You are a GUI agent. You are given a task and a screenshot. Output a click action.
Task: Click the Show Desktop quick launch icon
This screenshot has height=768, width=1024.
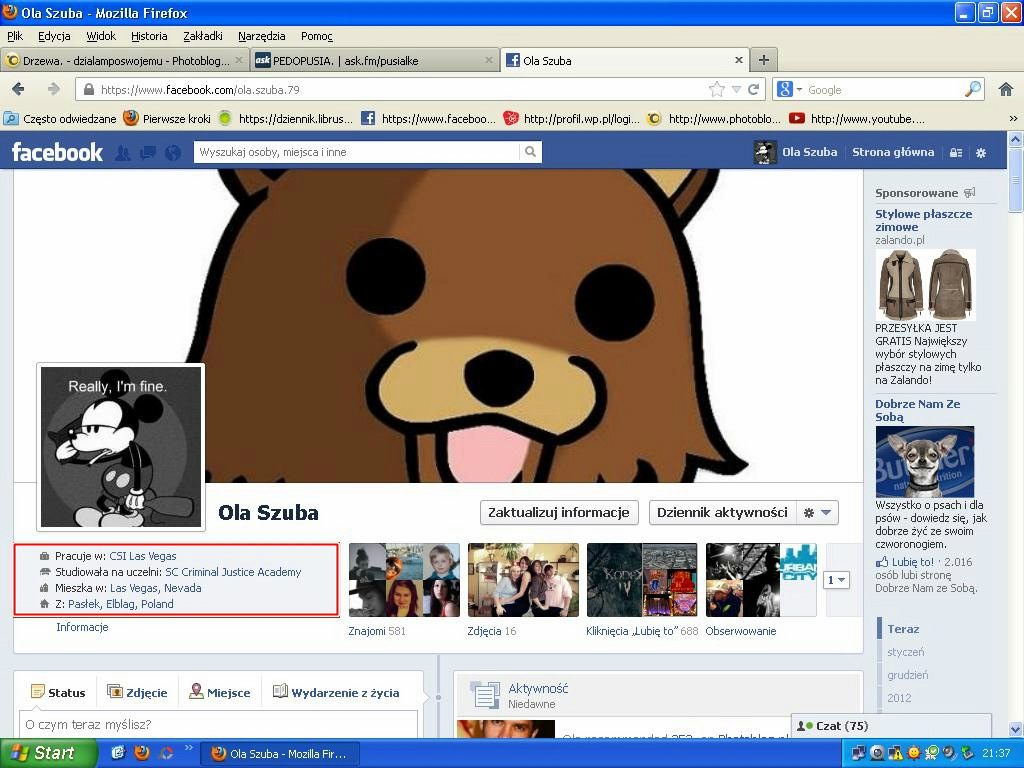tap(118, 753)
